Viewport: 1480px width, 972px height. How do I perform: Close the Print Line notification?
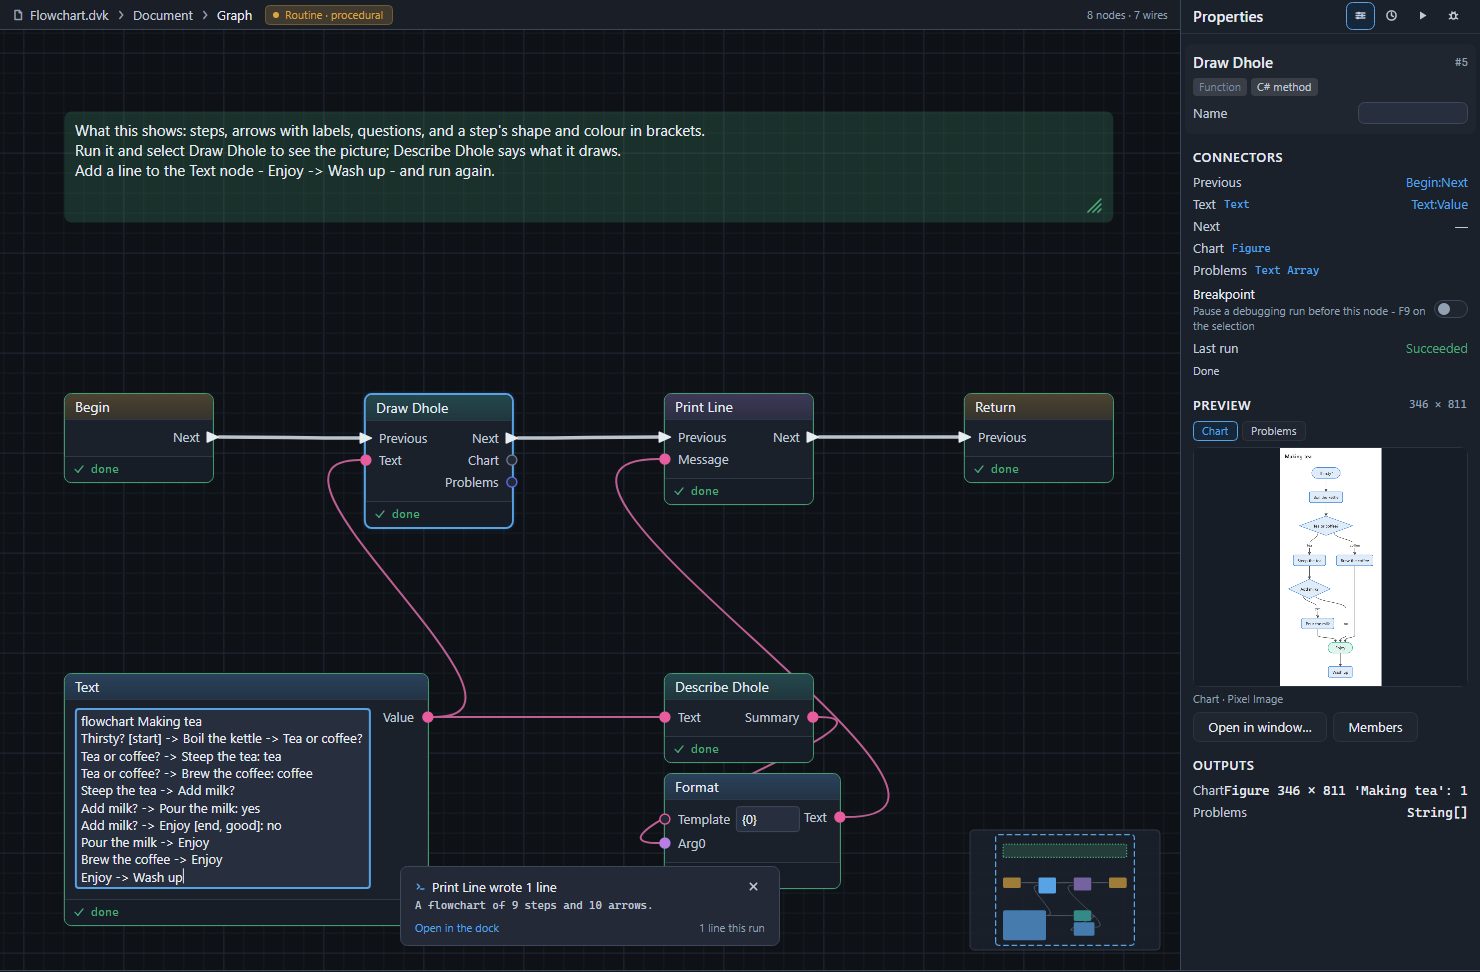[x=753, y=886]
